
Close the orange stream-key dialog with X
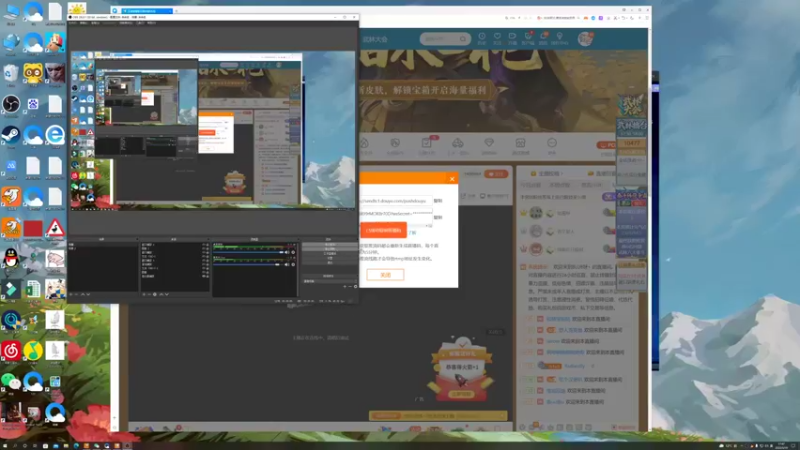pyautogui.click(x=452, y=179)
